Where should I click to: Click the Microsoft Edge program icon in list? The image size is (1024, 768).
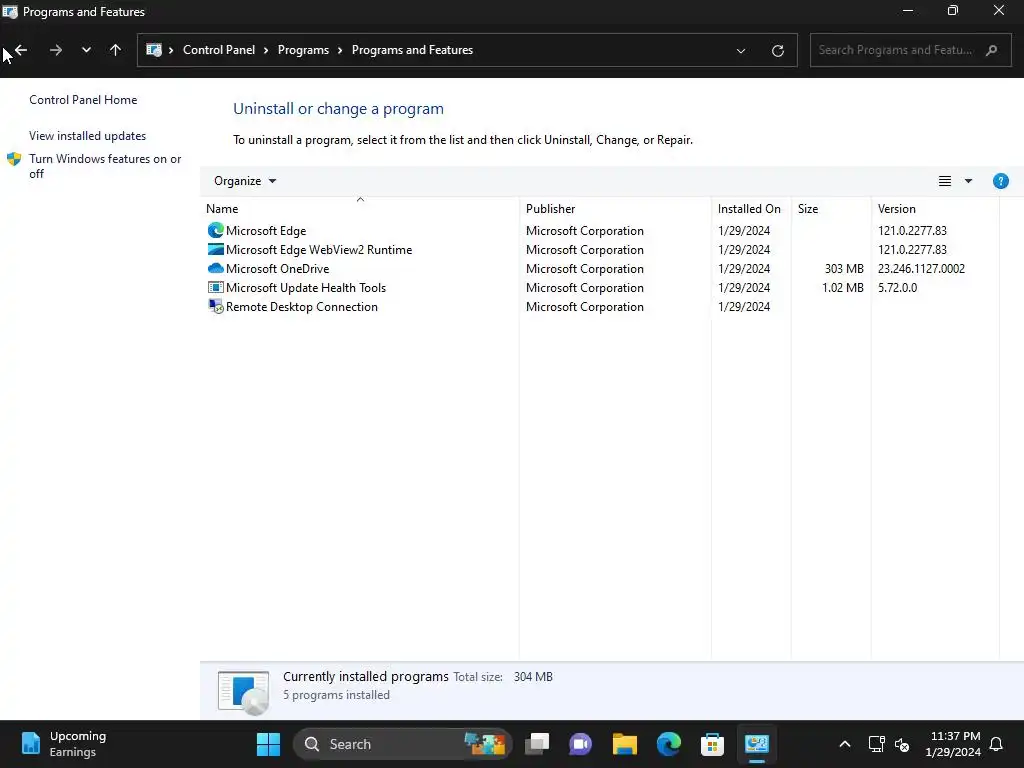click(x=216, y=231)
